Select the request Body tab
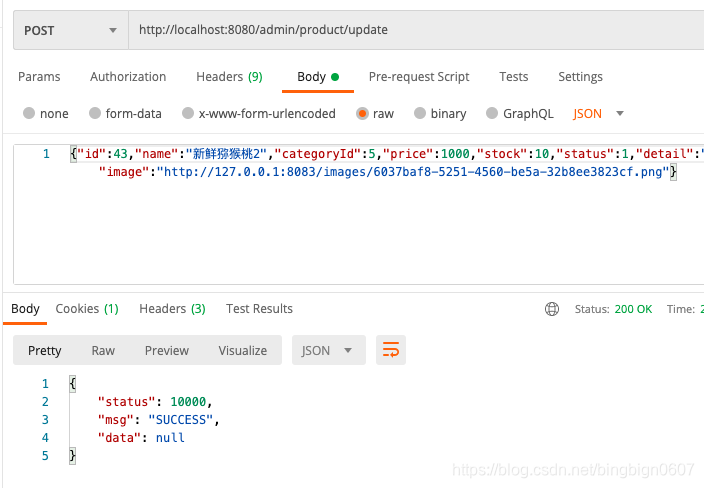 pos(318,77)
